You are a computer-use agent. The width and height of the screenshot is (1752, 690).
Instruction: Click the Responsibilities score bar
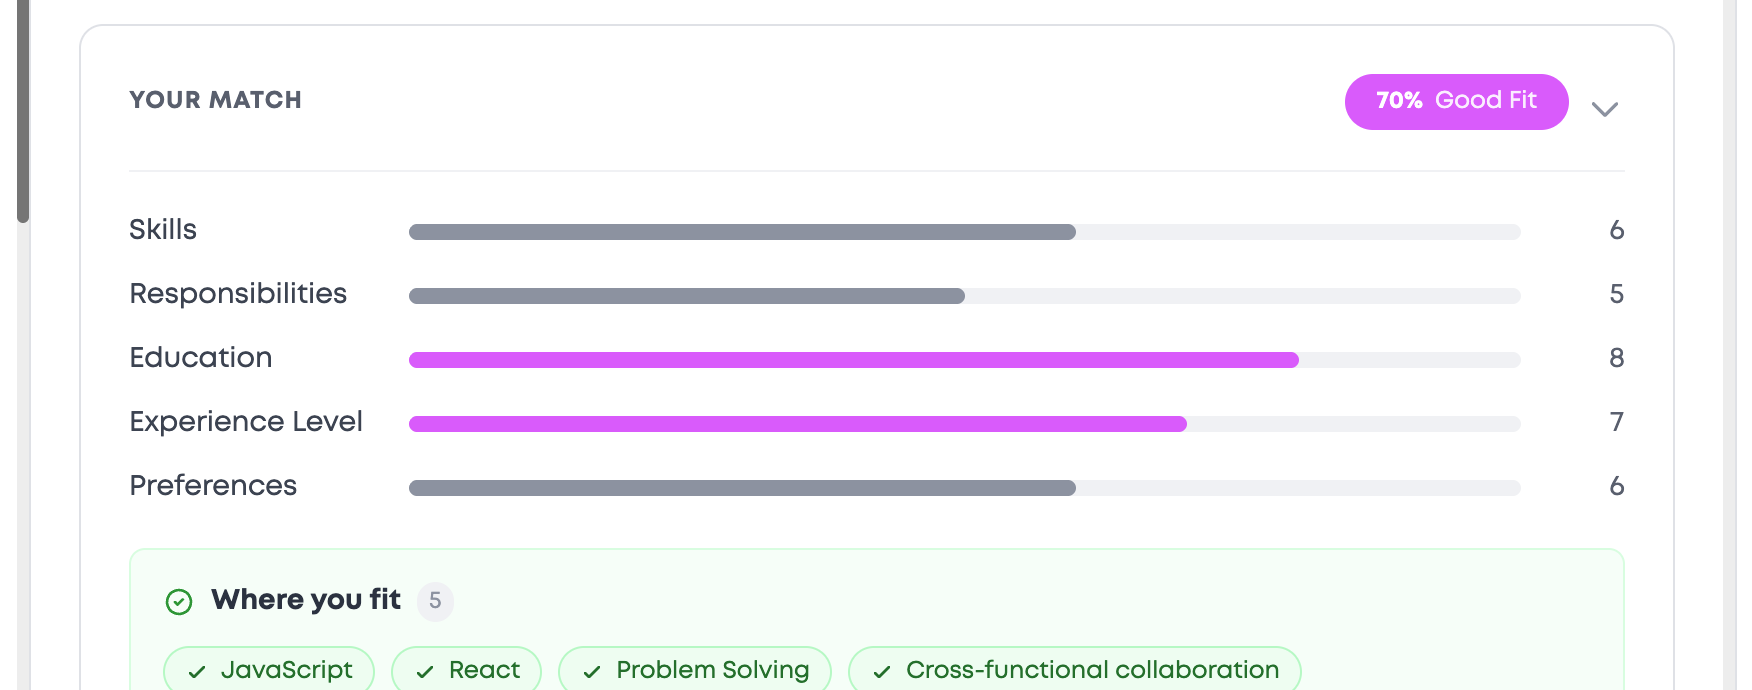(x=965, y=296)
